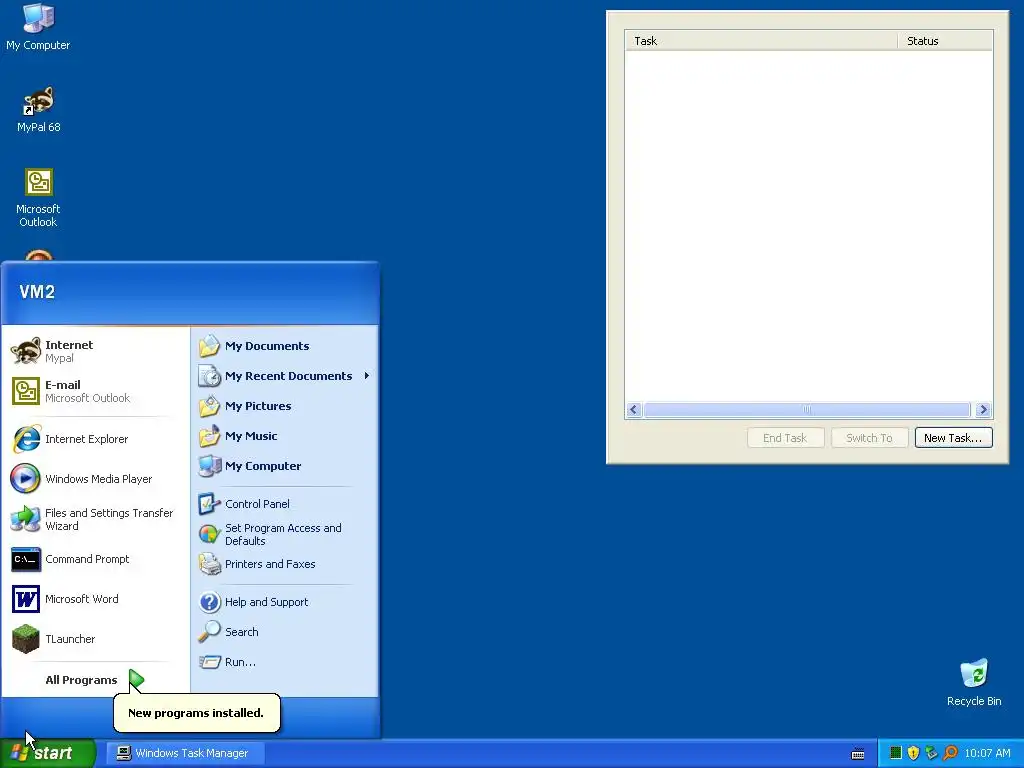Open Printers and Faxes

284,564
